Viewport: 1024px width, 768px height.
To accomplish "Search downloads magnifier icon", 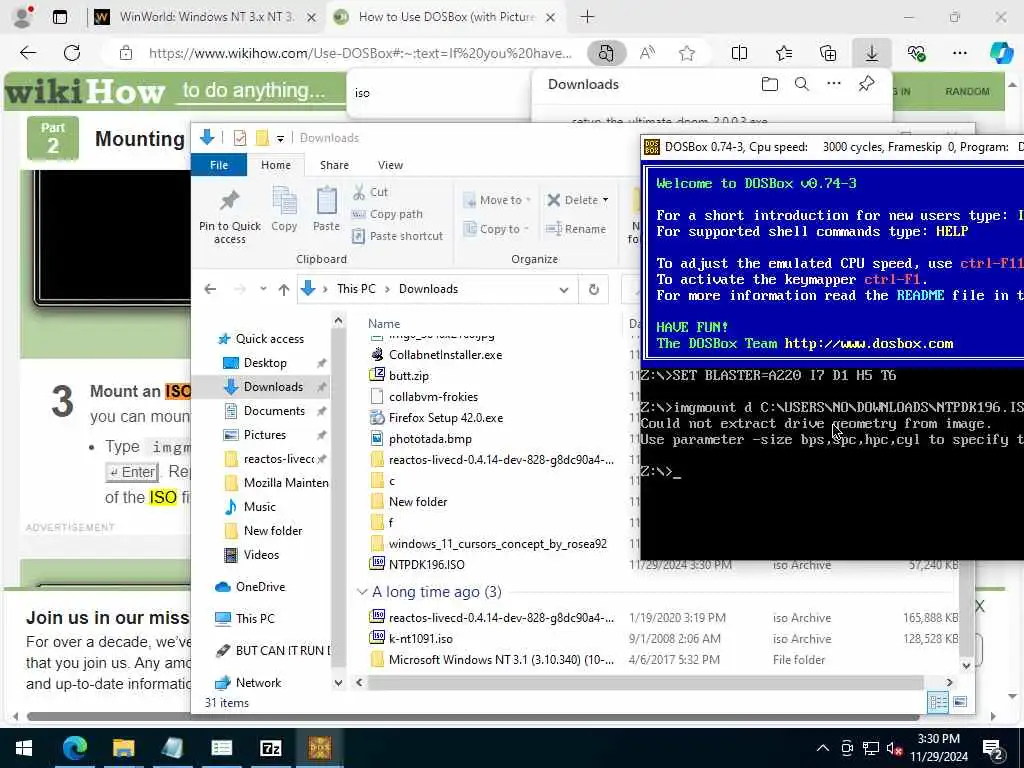I will click(x=802, y=84).
